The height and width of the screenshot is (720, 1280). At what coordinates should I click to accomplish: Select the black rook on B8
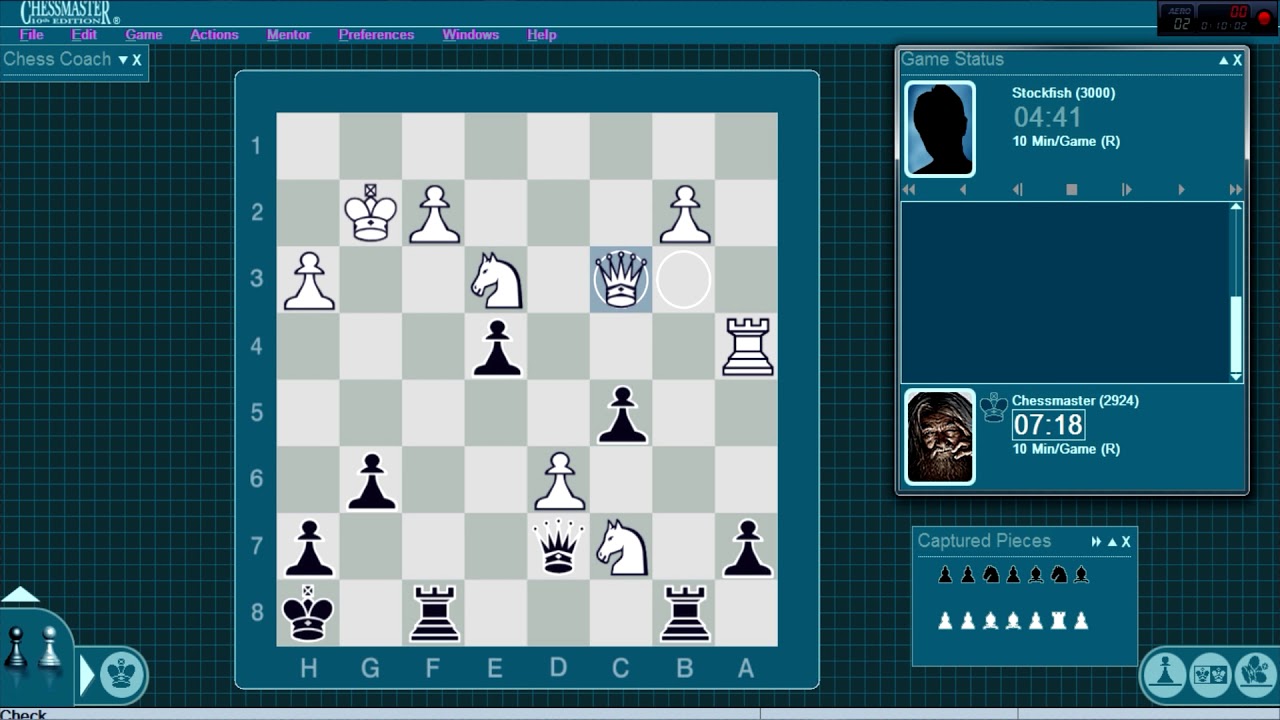pos(685,612)
